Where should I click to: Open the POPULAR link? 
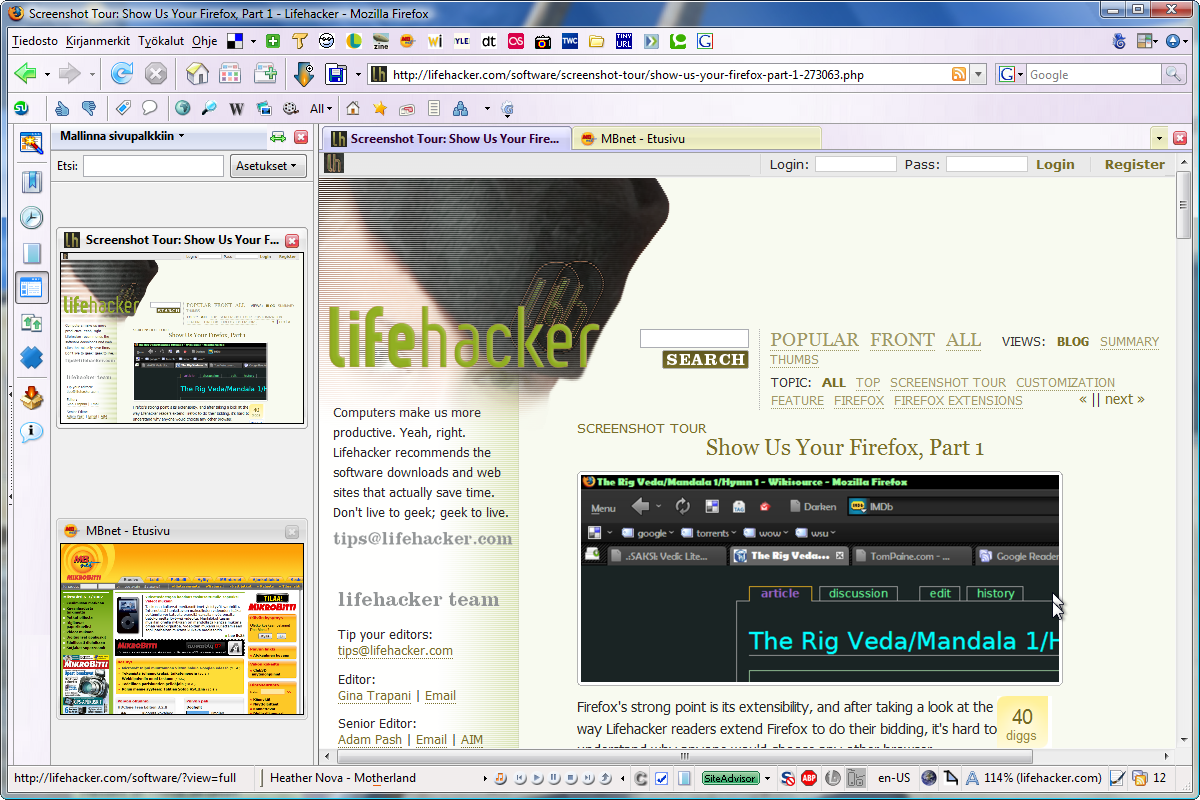(x=814, y=340)
